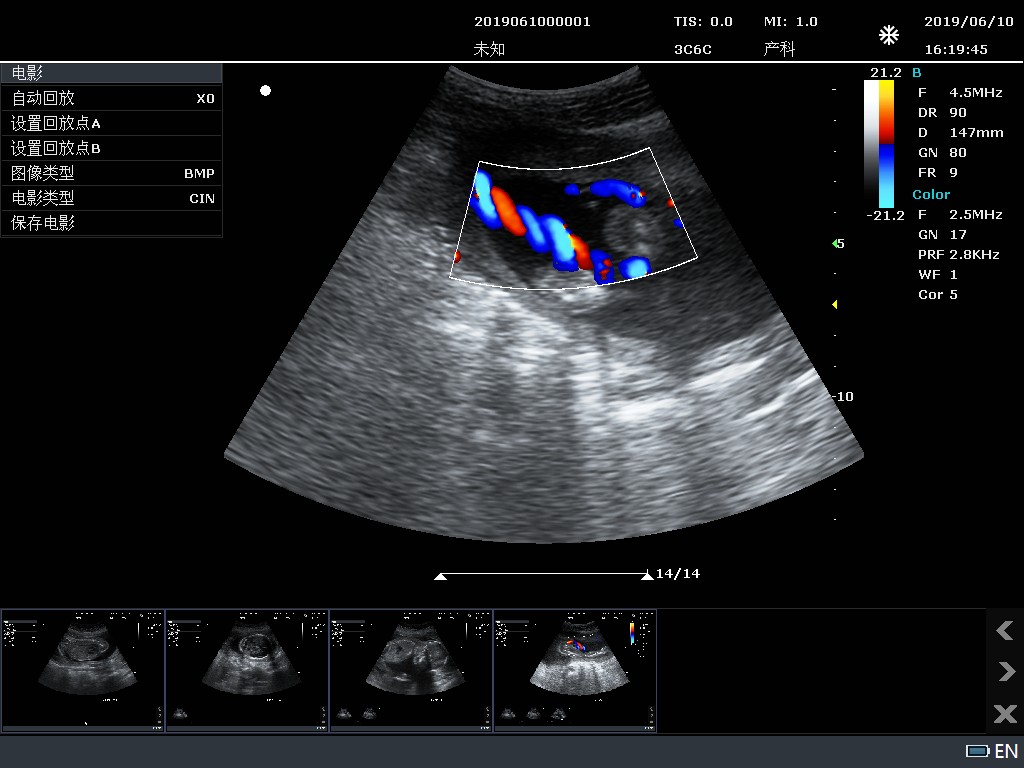Select 设置回放点B menu entry
This screenshot has width=1024, height=768.
(x=111, y=148)
